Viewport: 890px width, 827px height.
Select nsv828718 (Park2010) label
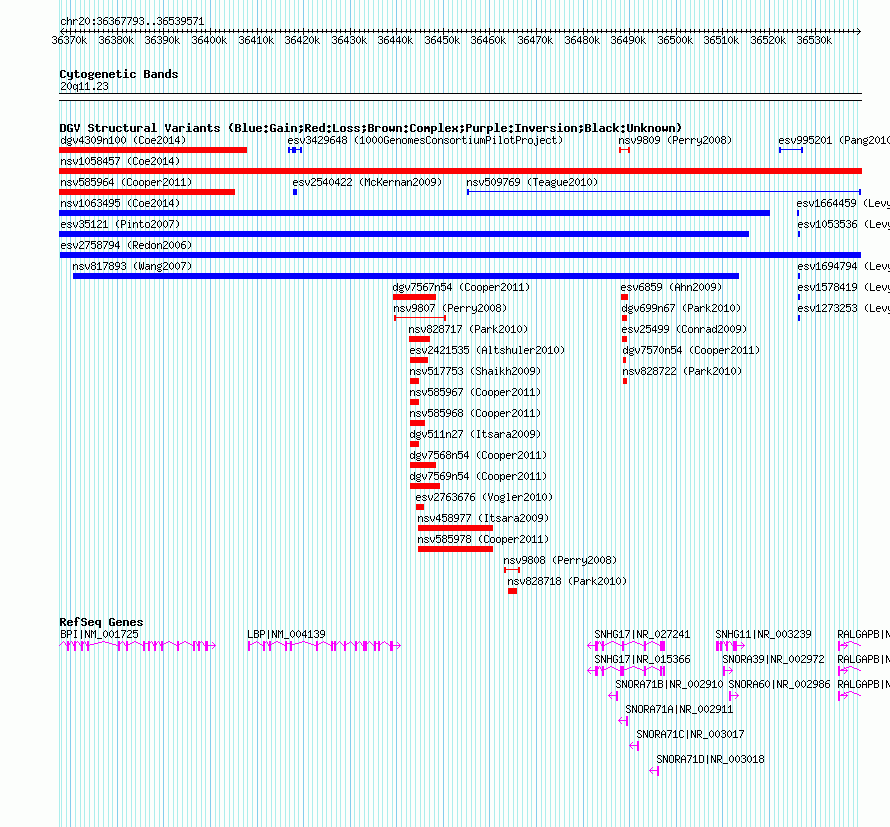567,581
